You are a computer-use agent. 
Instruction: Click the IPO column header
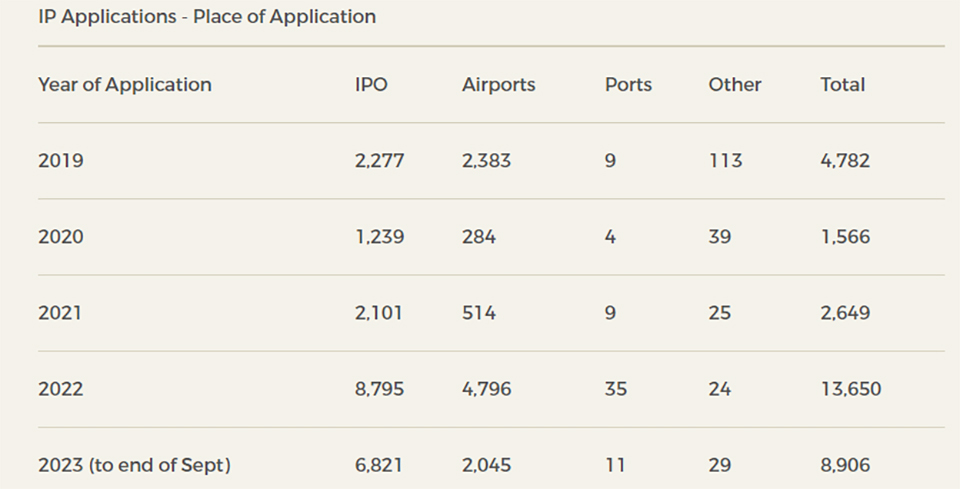coord(371,85)
